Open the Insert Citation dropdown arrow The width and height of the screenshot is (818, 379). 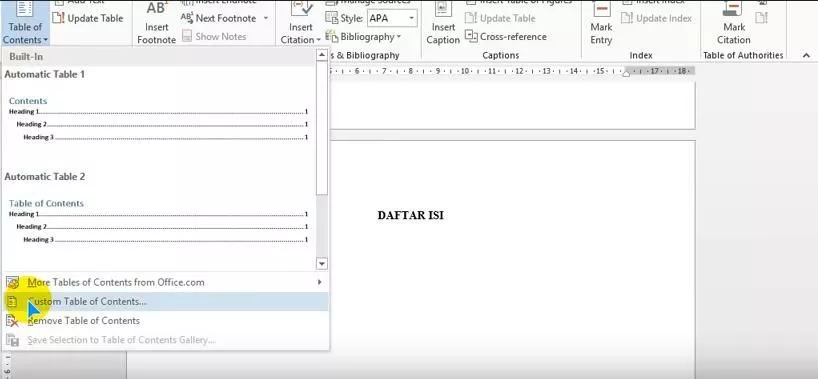318,40
